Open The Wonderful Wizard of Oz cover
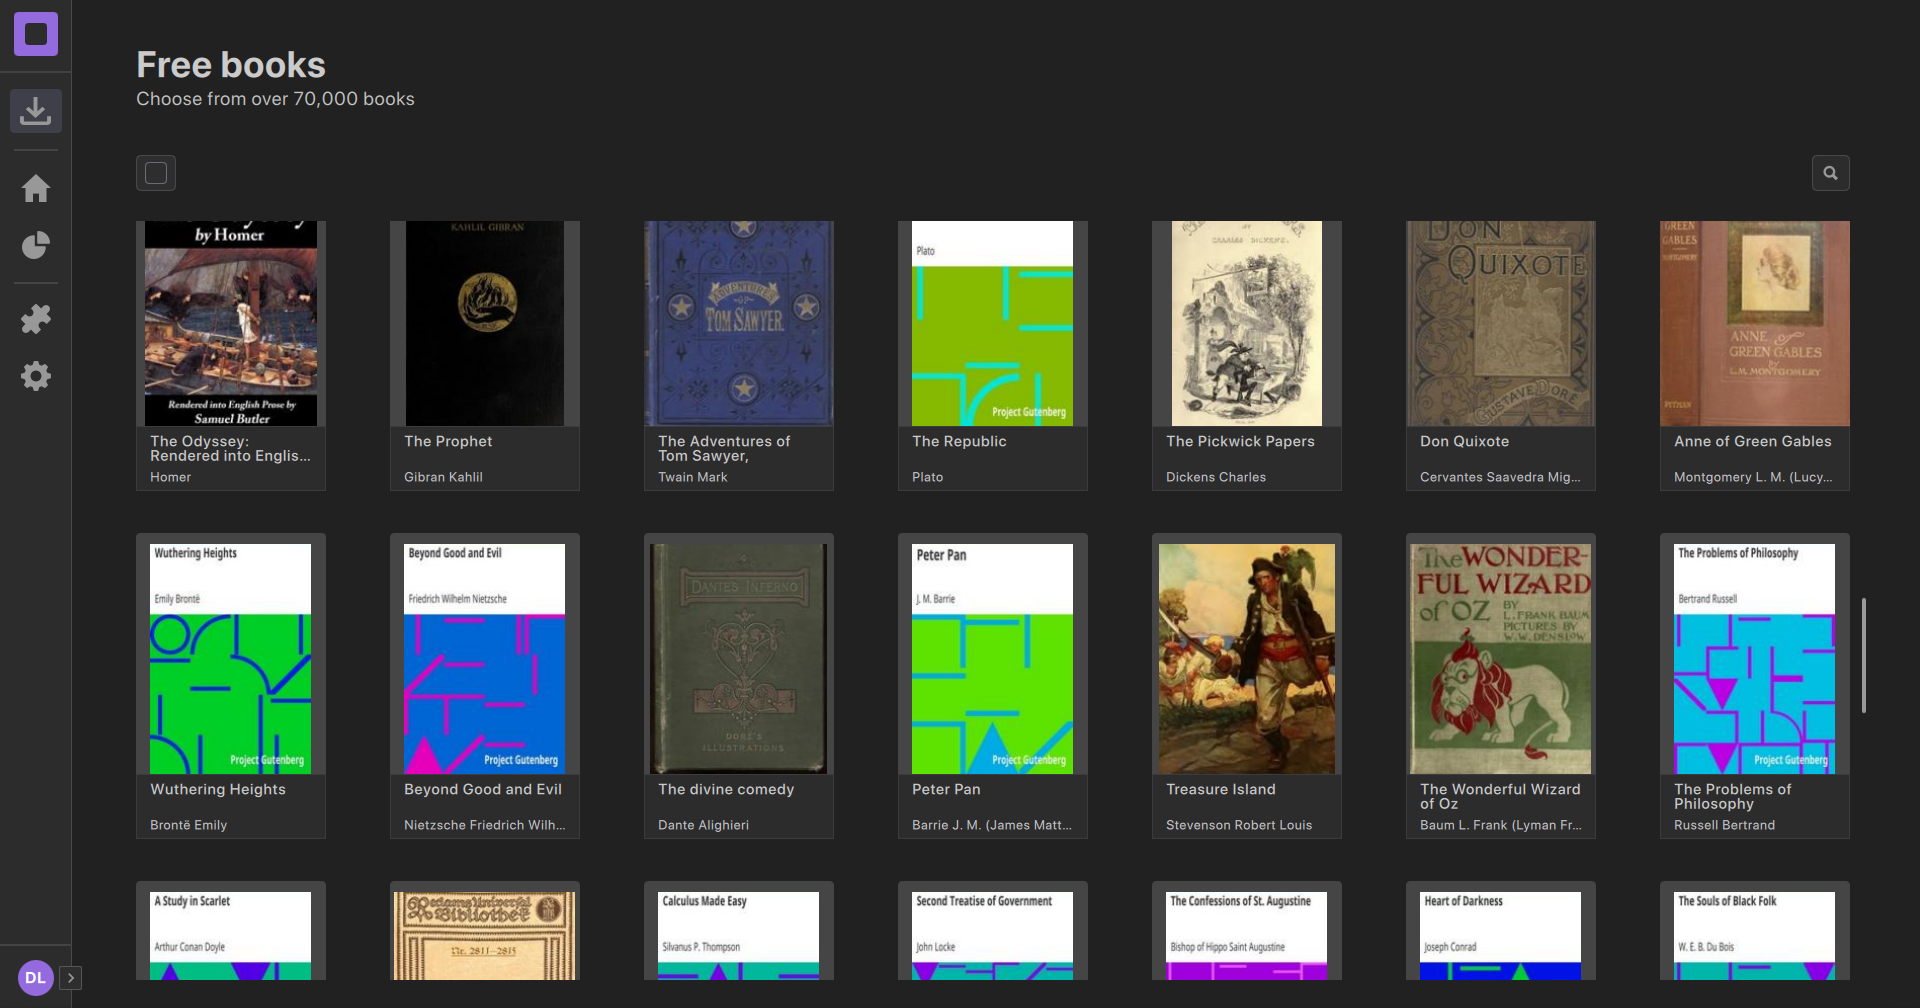1920x1008 pixels. click(x=1501, y=659)
